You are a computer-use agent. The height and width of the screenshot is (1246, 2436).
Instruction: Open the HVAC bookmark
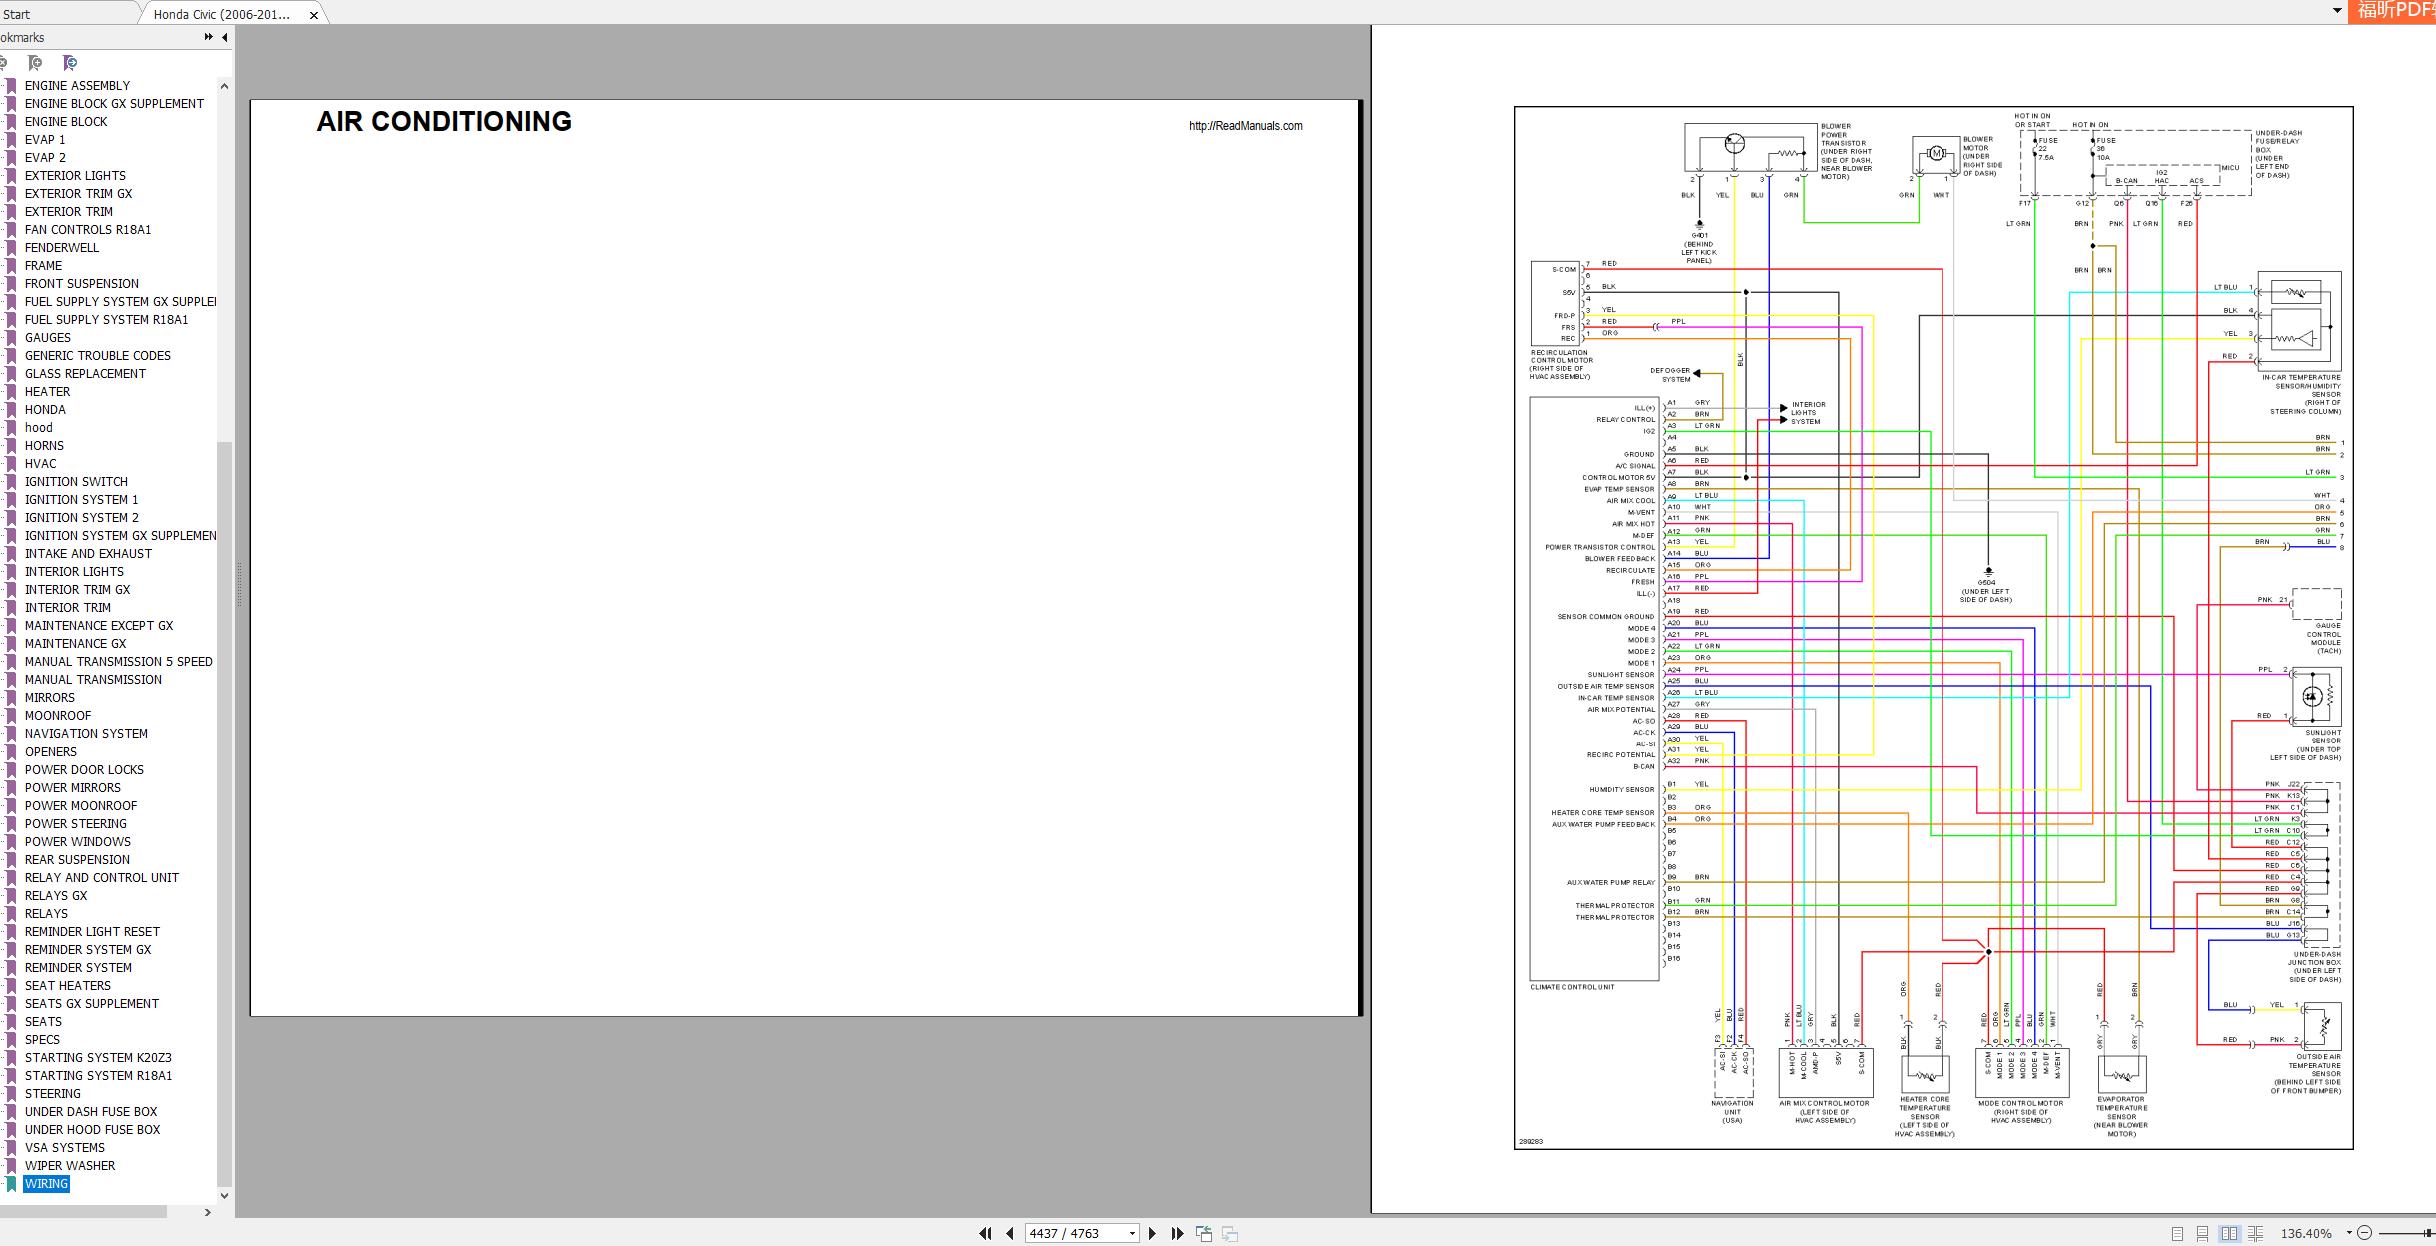(x=41, y=463)
